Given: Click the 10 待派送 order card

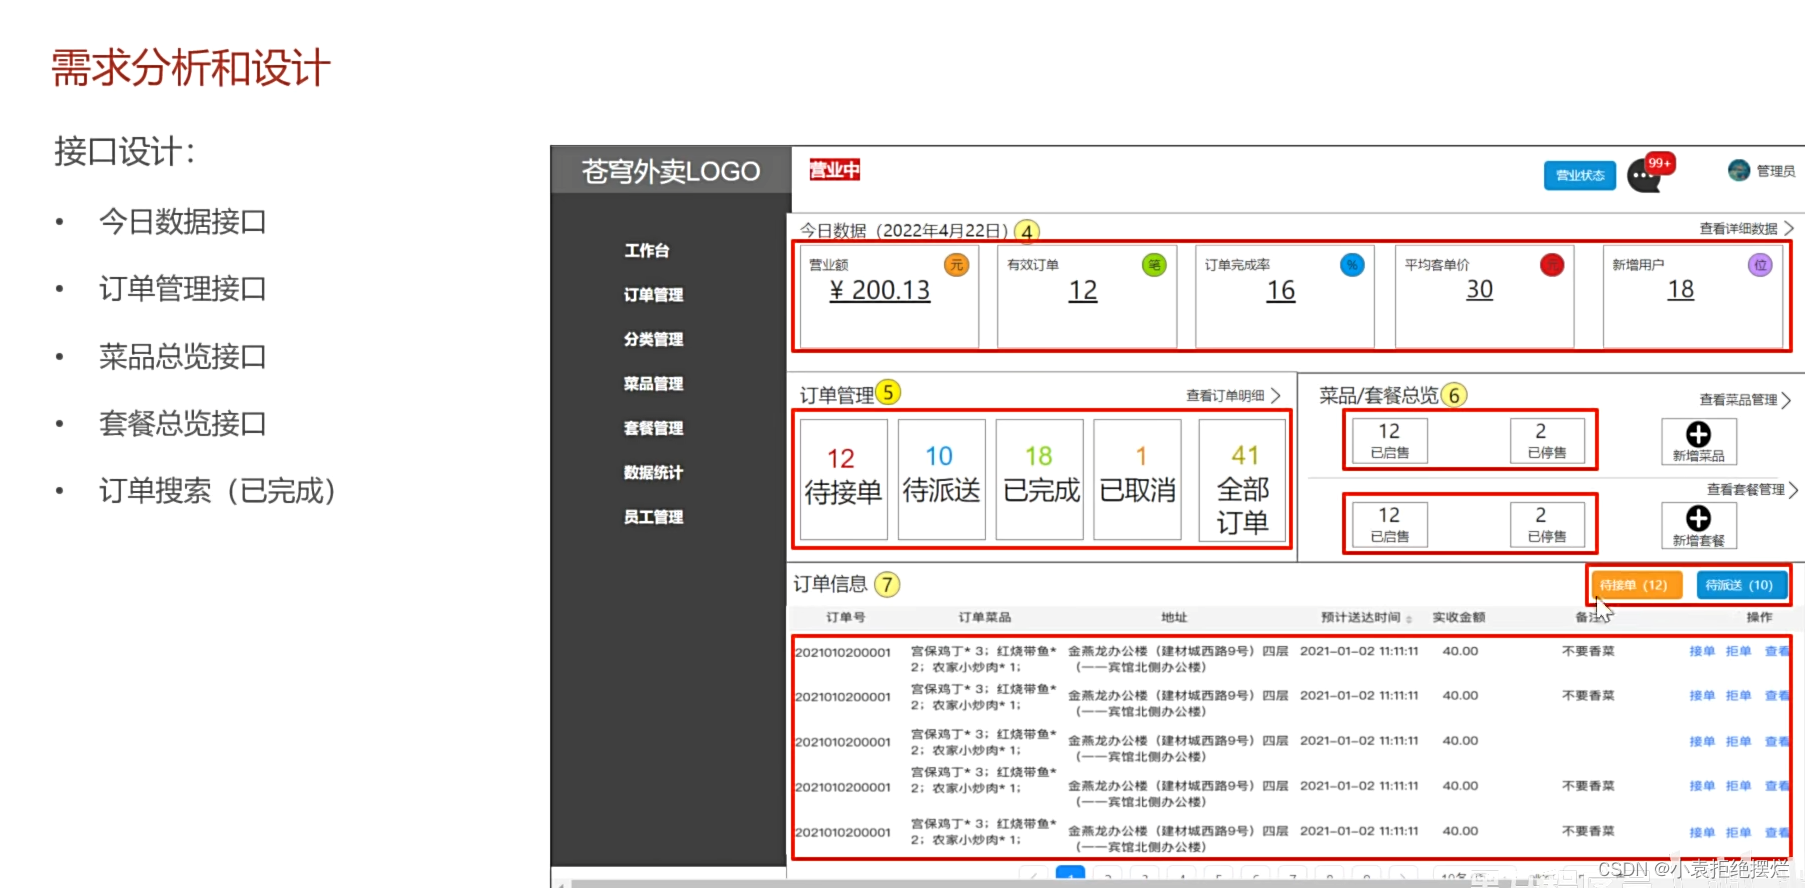Looking at the screenshot, I should [941, 479].
